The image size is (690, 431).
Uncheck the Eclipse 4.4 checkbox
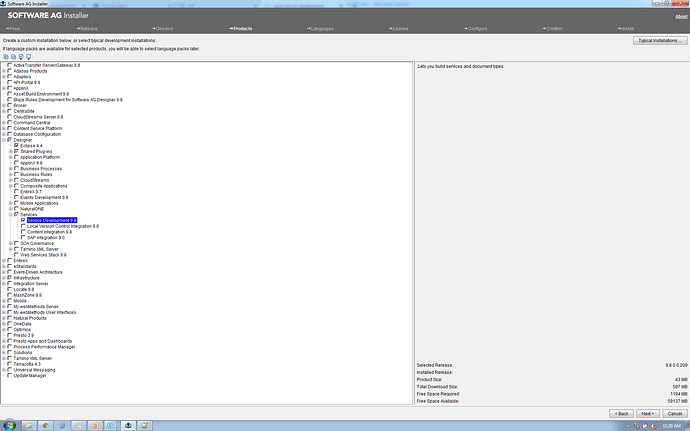click(16, 146)
